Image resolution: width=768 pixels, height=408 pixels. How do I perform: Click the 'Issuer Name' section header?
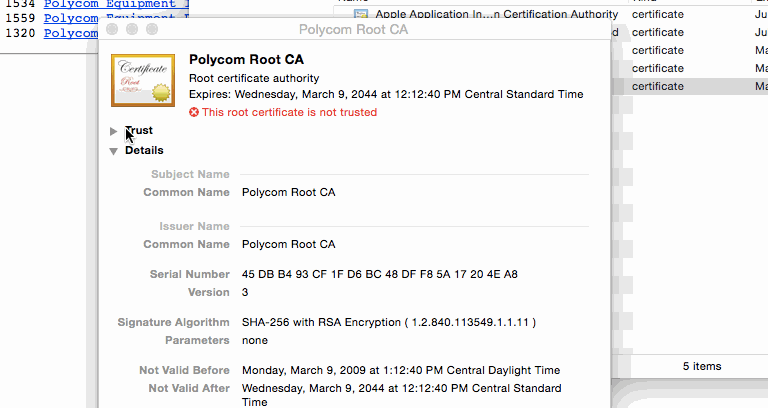[x=194, y=226]
